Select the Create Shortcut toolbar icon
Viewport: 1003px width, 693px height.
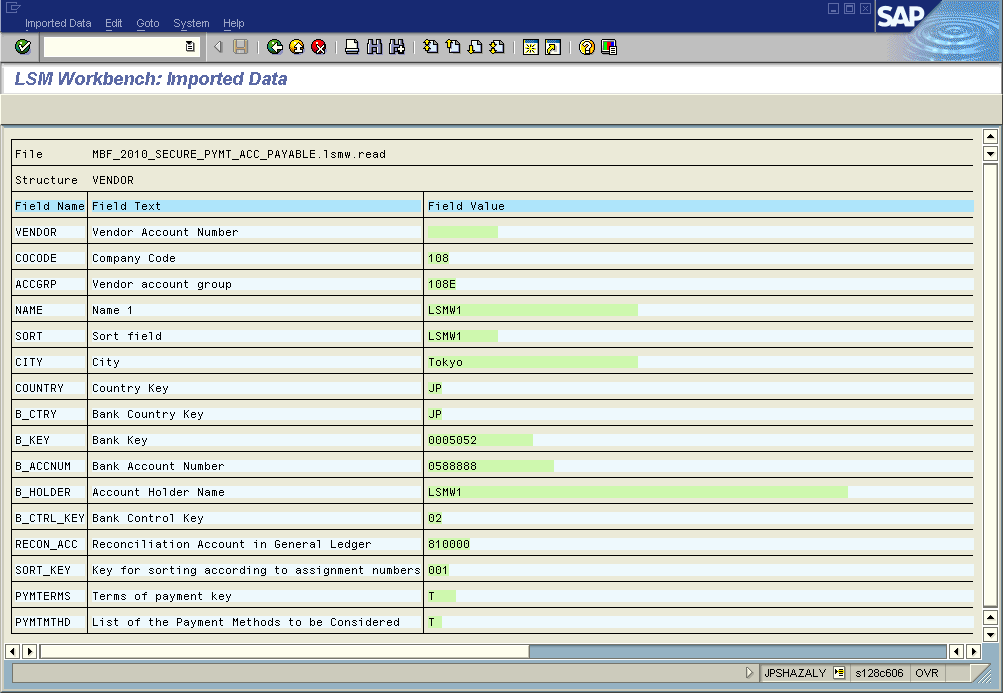point(551,46)
